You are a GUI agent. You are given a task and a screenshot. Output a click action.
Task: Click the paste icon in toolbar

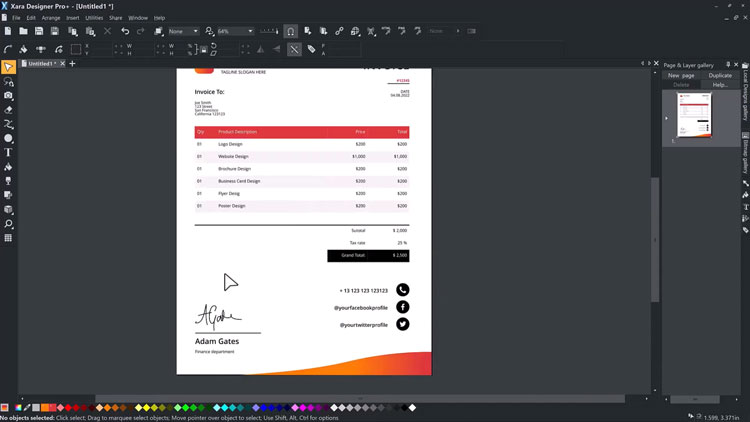(x=90, y=31)
